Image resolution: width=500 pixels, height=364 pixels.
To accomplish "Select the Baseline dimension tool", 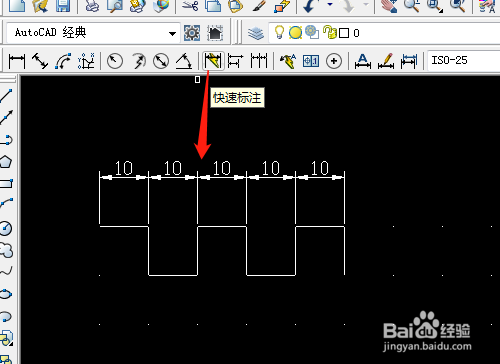I will (235, 61).
